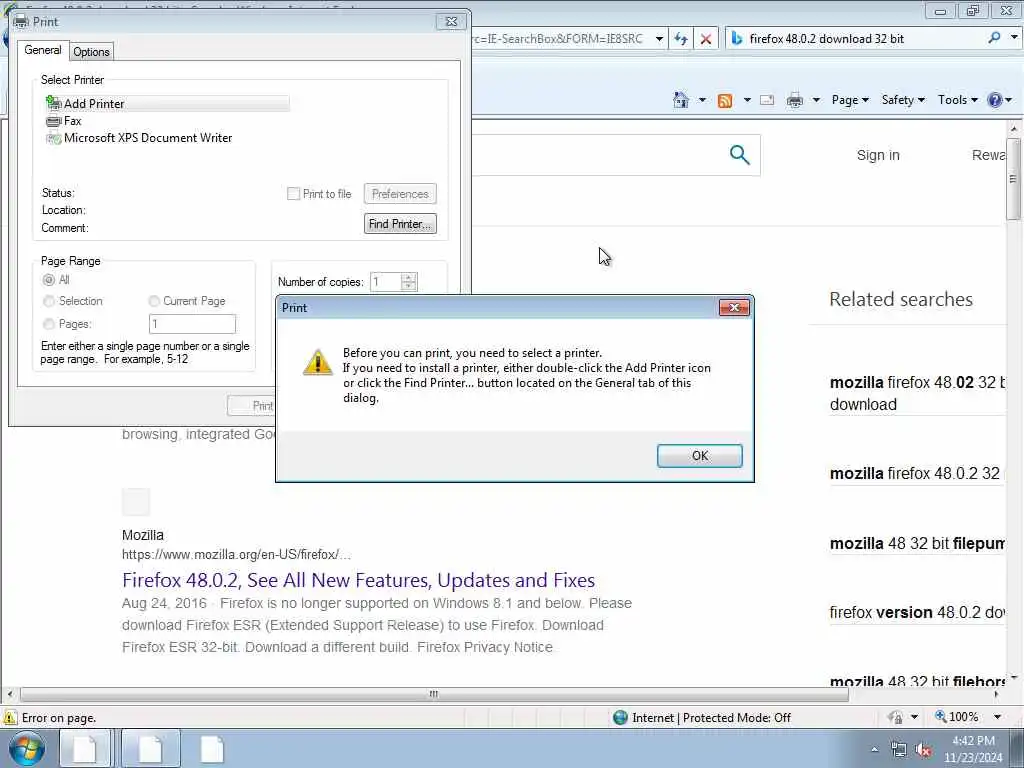Screen dimensions: 1024x768
Task: Click the Preferences button
Action: [x=400, y=194]
